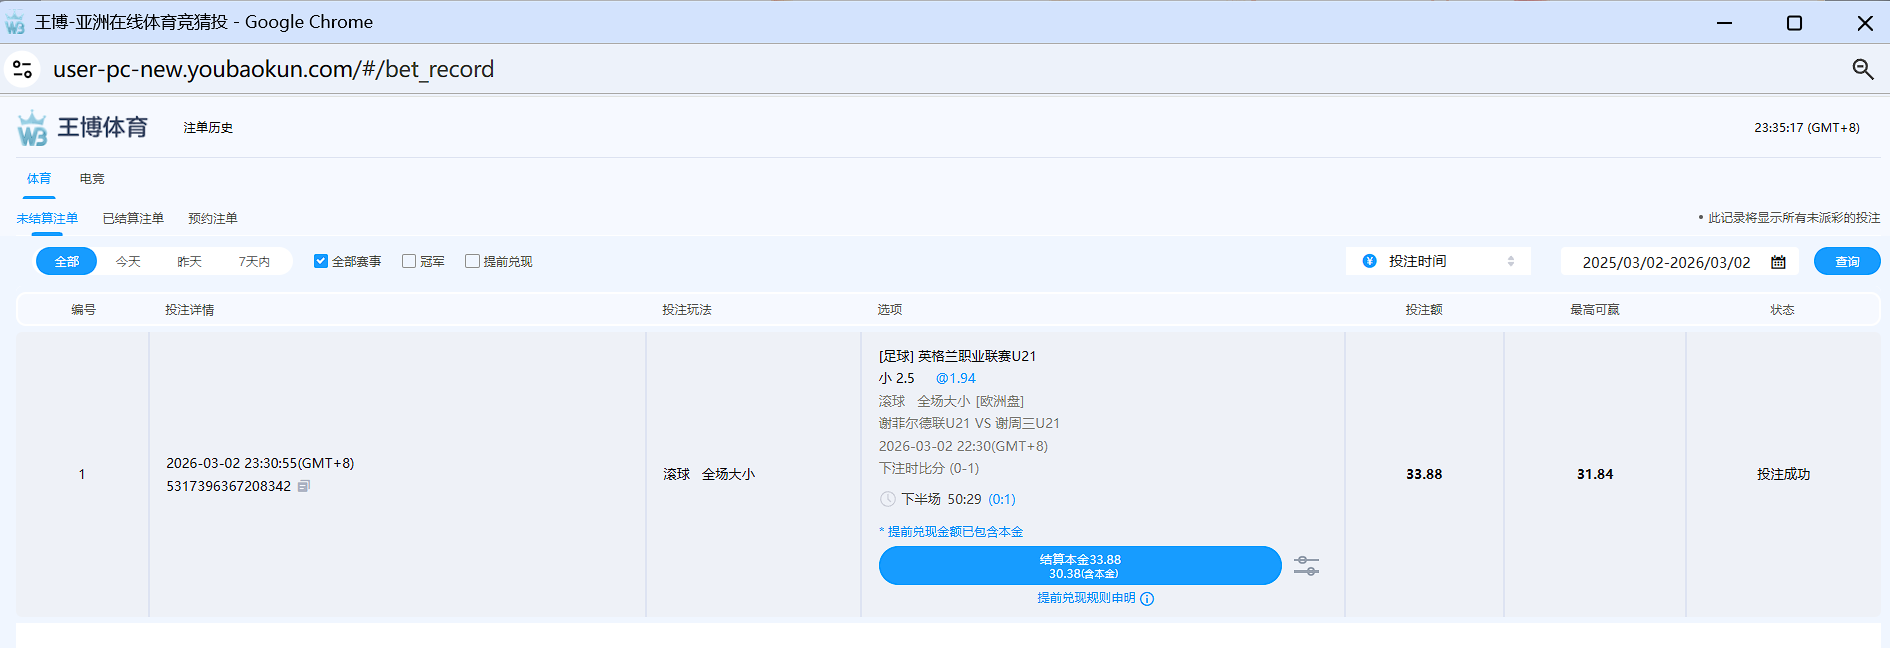This screenshot has width=1890, height=648.
Task: Open the 已结算注单 tab
Action: tap(133, 218)
